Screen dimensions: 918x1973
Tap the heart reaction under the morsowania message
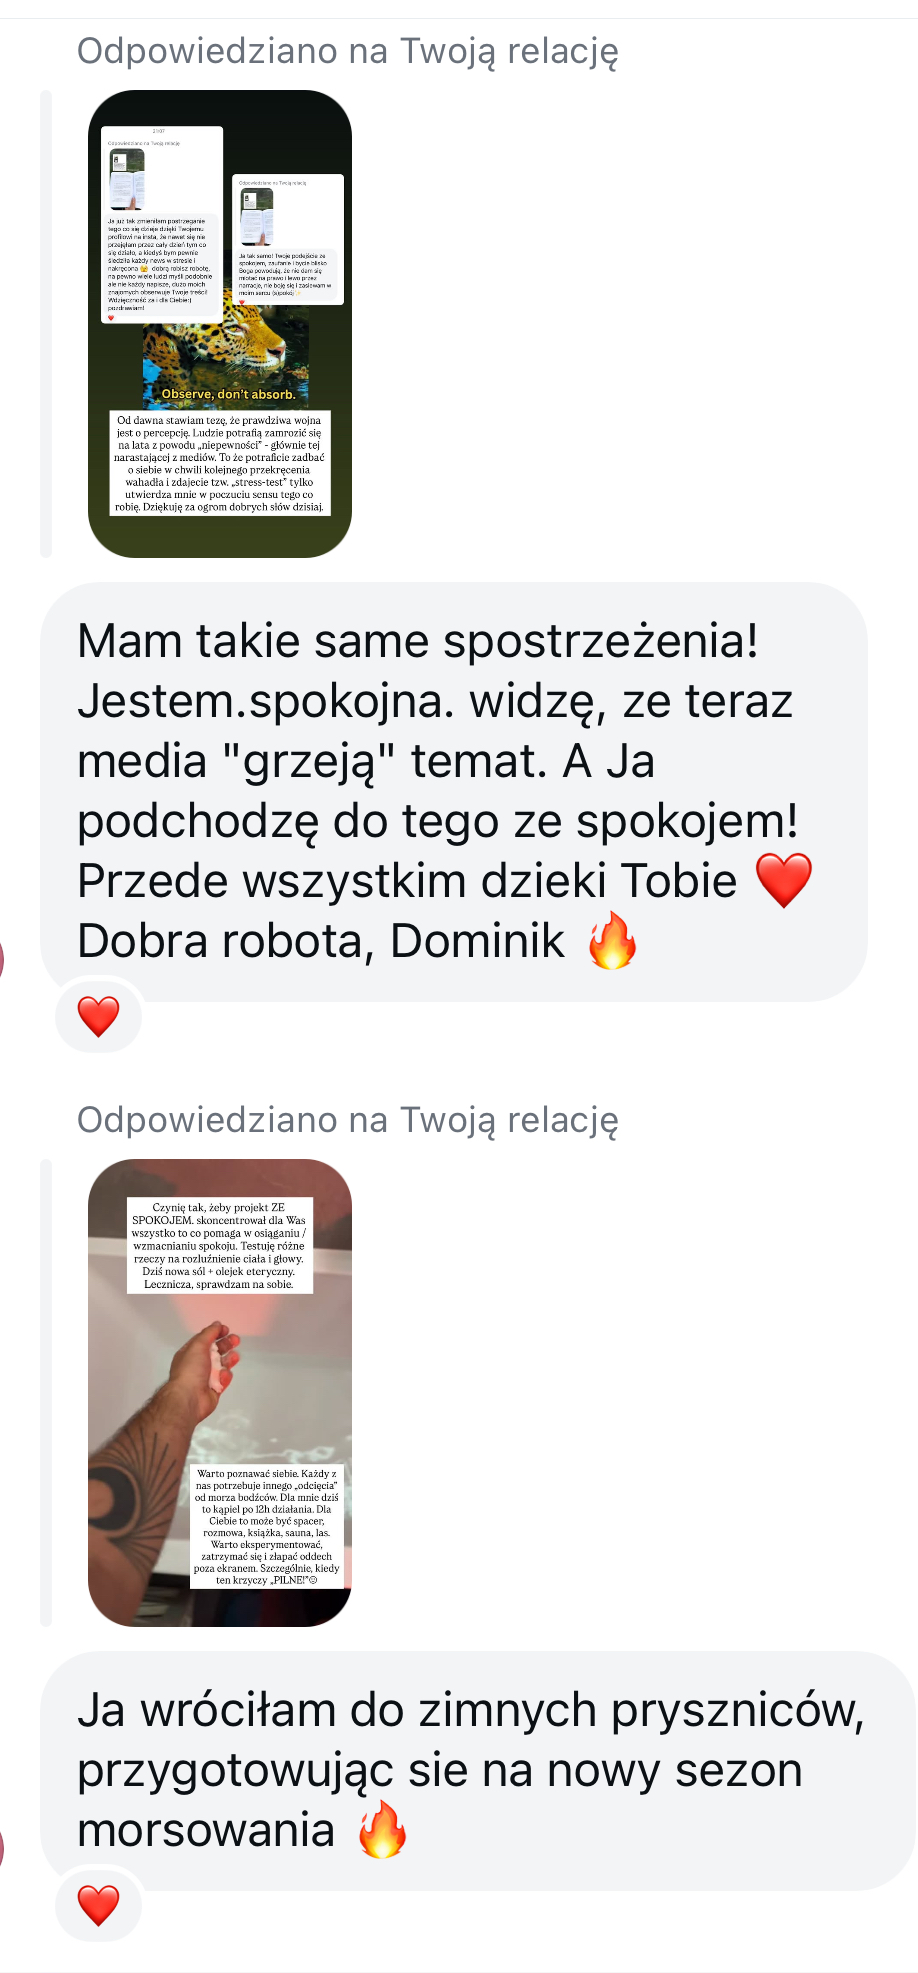point(98,1905)
